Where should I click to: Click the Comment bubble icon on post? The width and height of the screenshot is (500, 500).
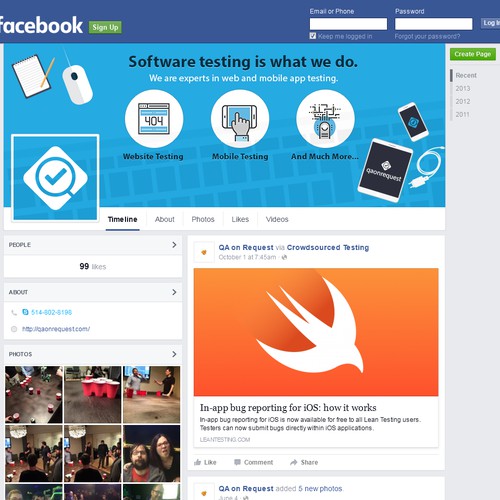click(x=237, y=462)
